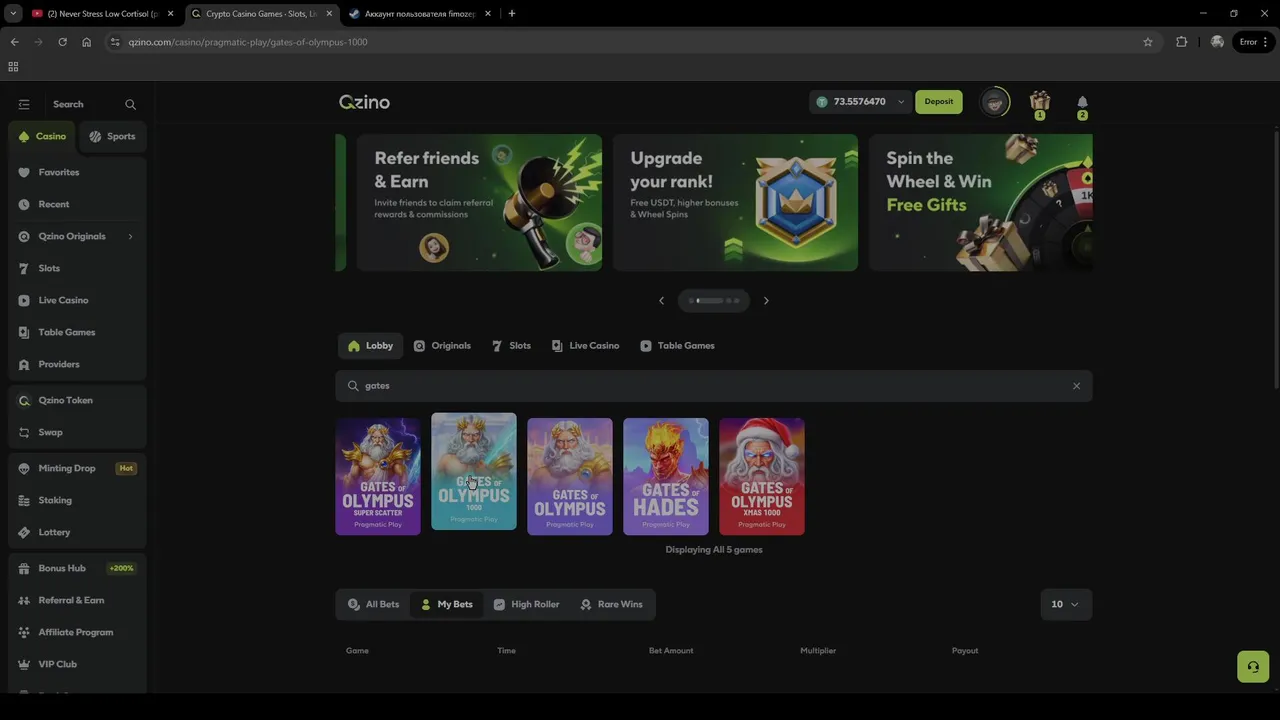1280x720 pixels.
Task: Open the notifications bell
Action: (x=1082, y=103)
